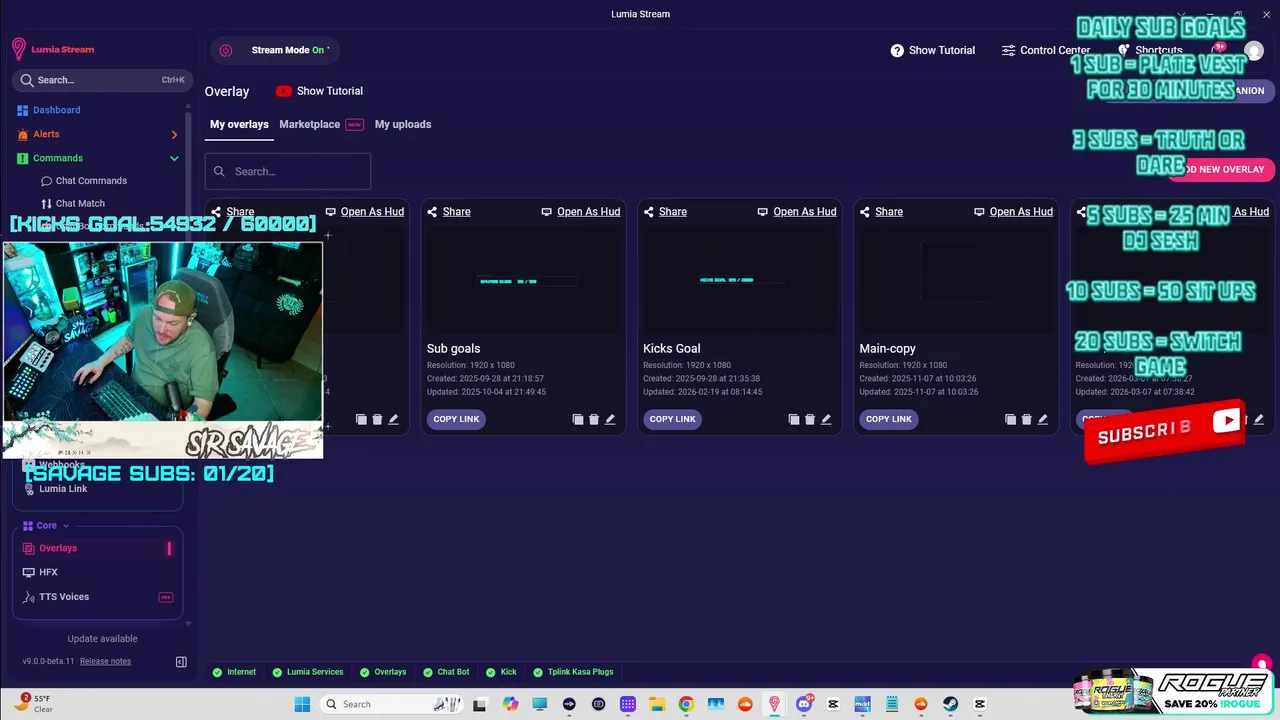This screenshot has height=720, width=1280.
Task: Click the Lumia Stream logo
Action: [x=53, y=49]
